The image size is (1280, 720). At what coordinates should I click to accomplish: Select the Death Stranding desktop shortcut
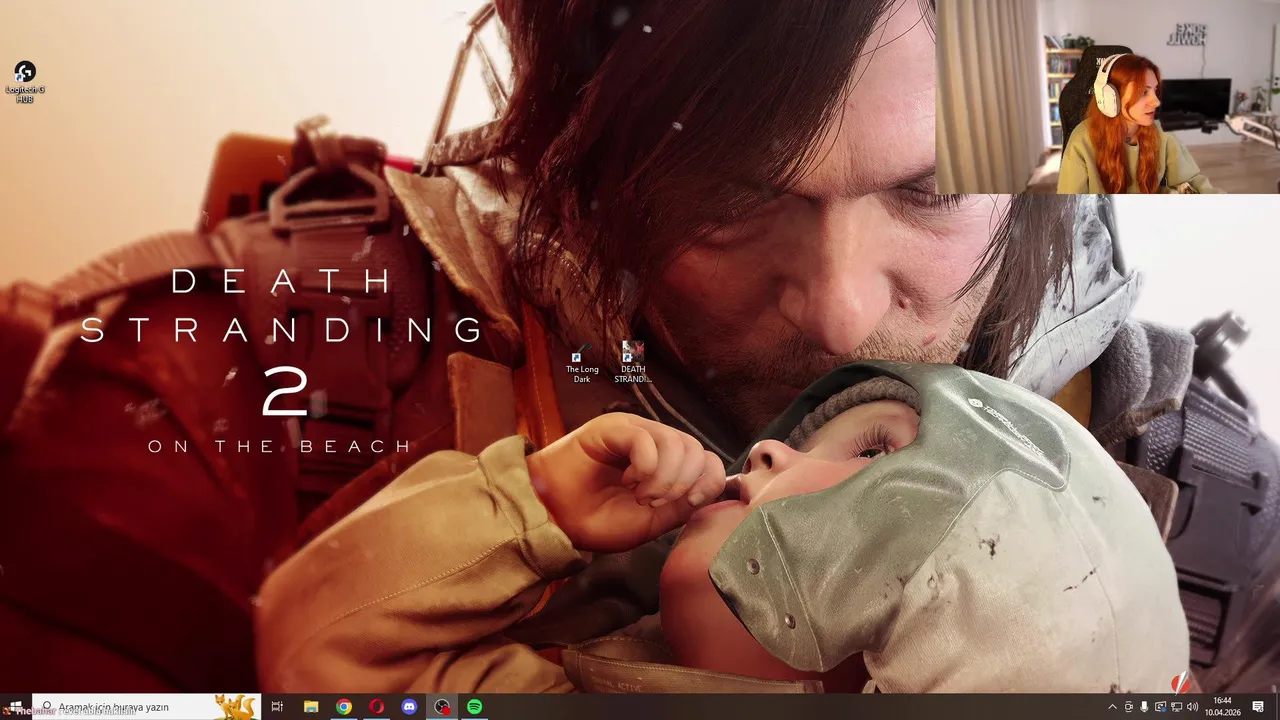coord(632,363)
